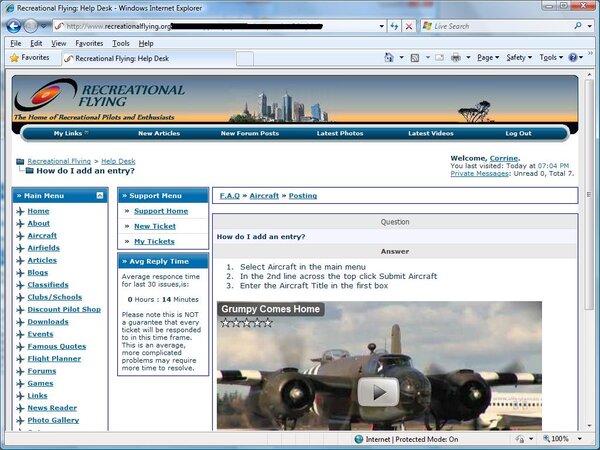This screenshot has width=600, height=450.
Task: Play the Grumpy Comes Home video
Action: click(x=379, y=391)
